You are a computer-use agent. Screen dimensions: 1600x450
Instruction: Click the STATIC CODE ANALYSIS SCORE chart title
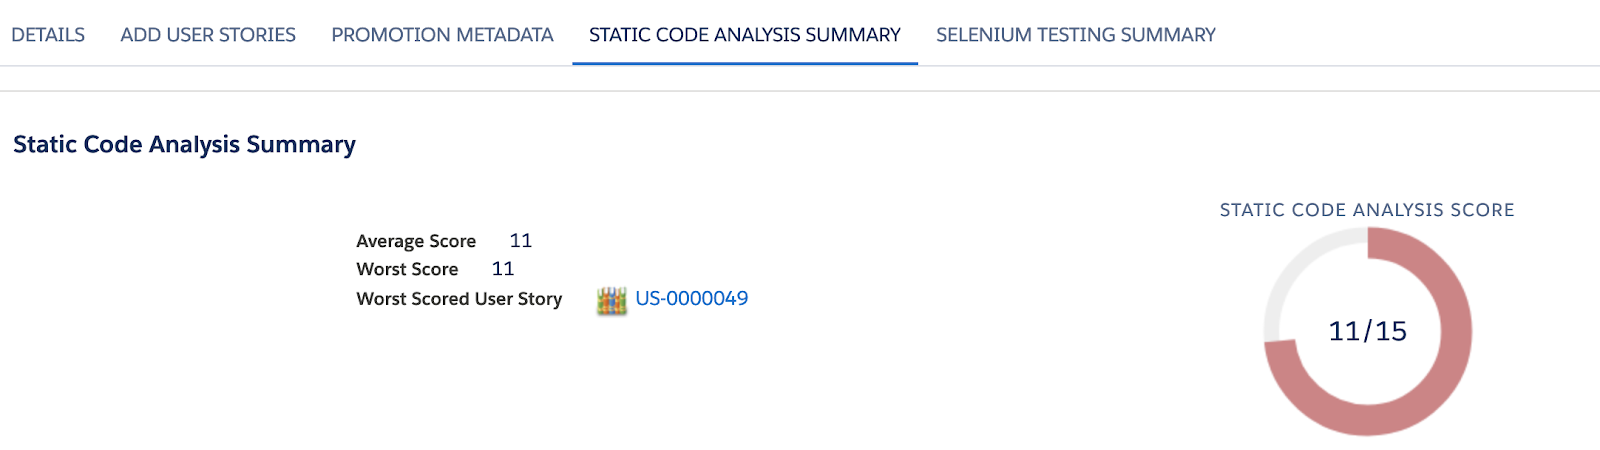click(1367, 210)
